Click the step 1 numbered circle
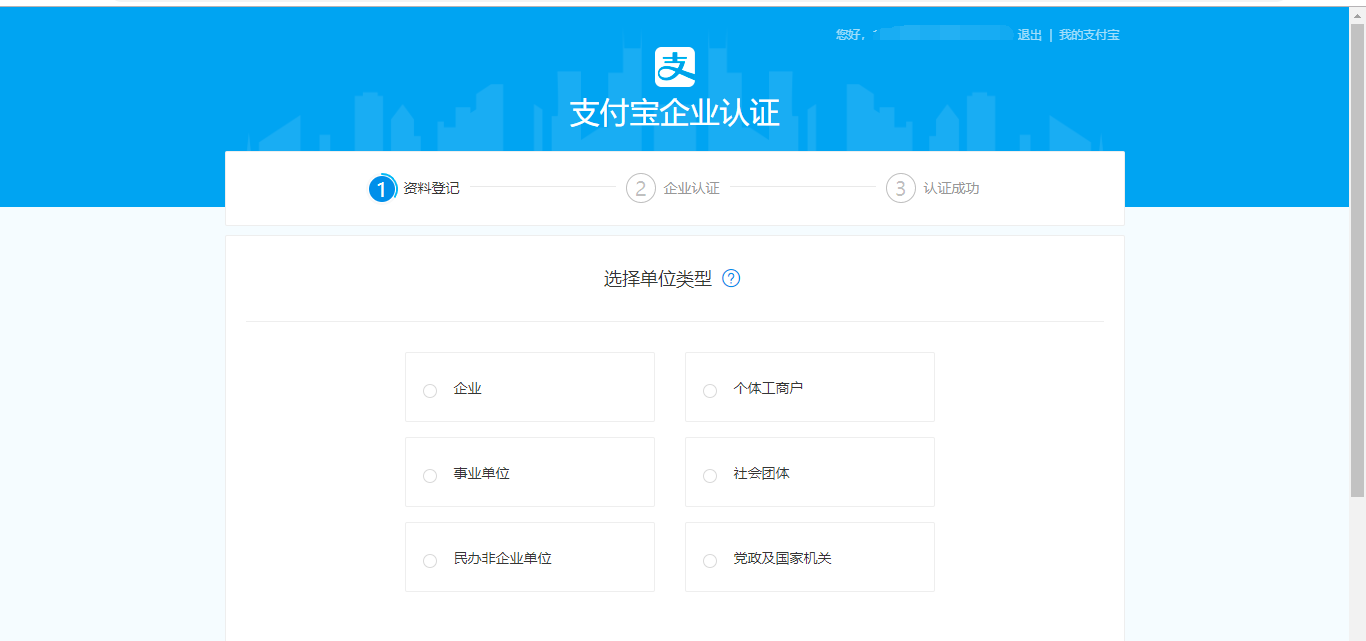Image resolution: width=1366 pixels, height=641 pixels. coord(382,188)
